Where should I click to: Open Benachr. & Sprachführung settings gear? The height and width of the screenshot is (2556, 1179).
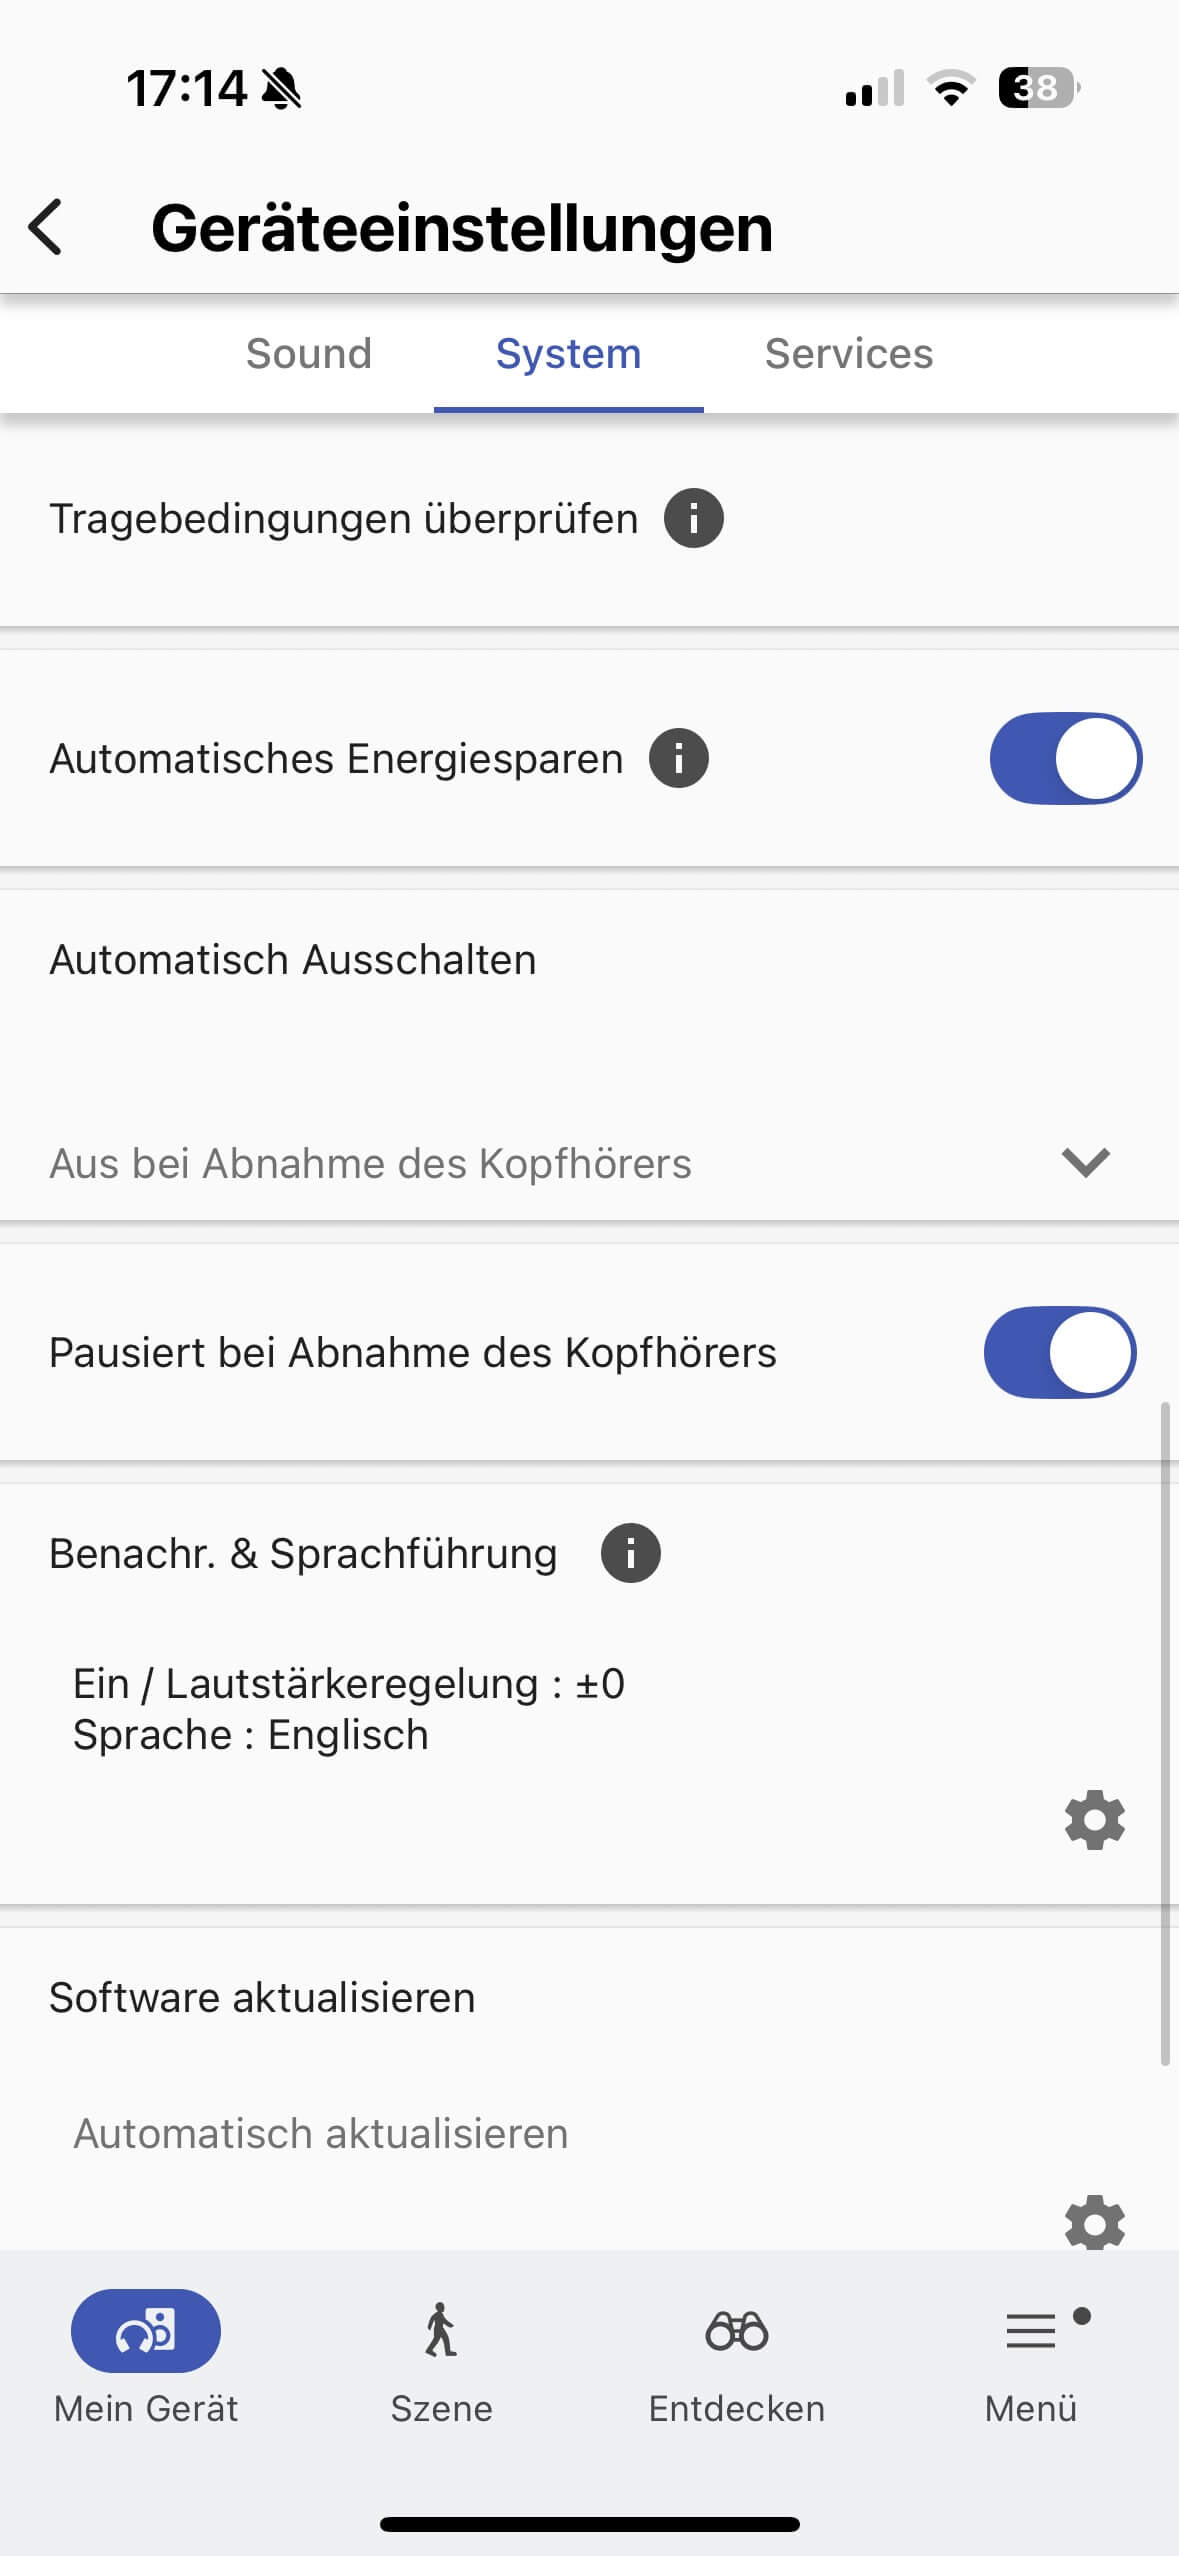click(1095, 1820)
